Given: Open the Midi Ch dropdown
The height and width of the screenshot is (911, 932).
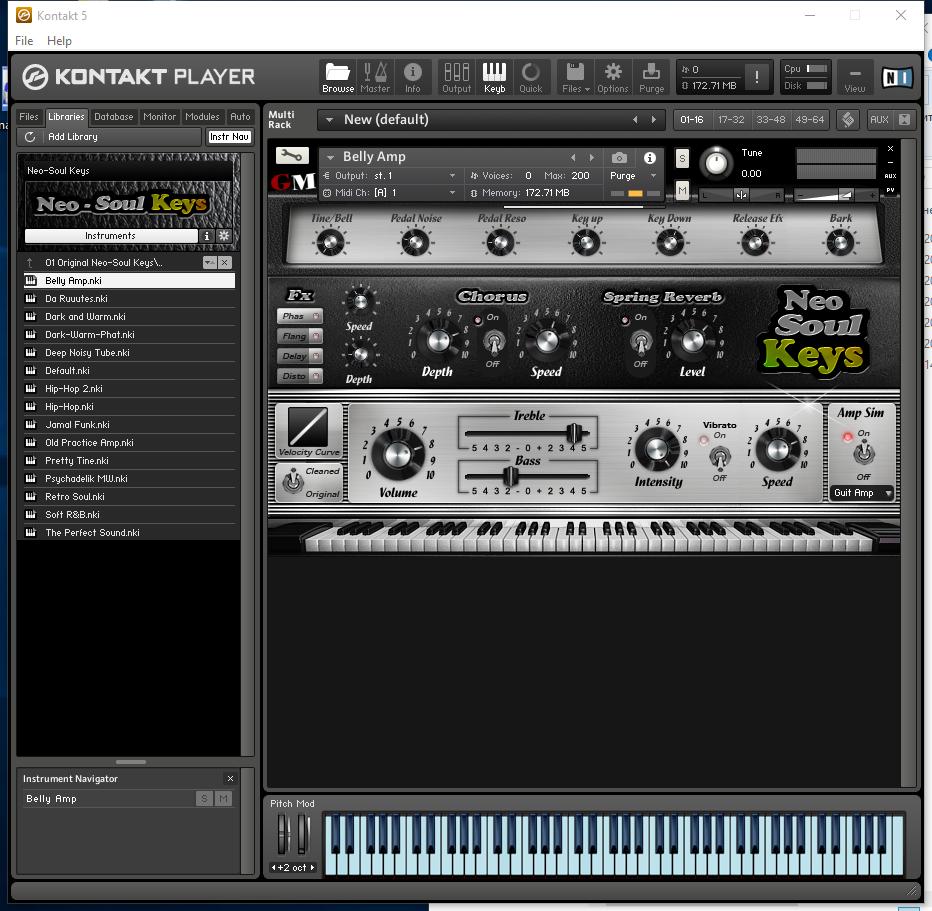Looking at the screenshot, I should coord(452,193).
